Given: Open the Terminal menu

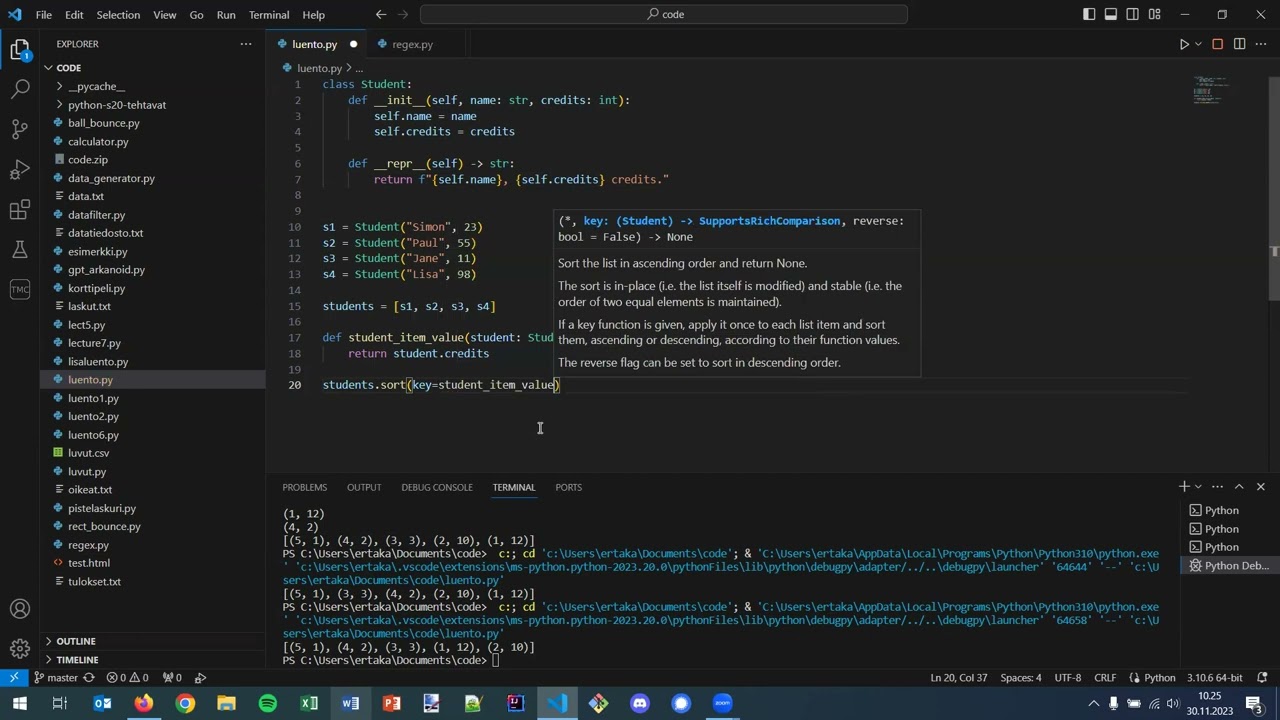Looking at the screenshot, I should [269, 14].
